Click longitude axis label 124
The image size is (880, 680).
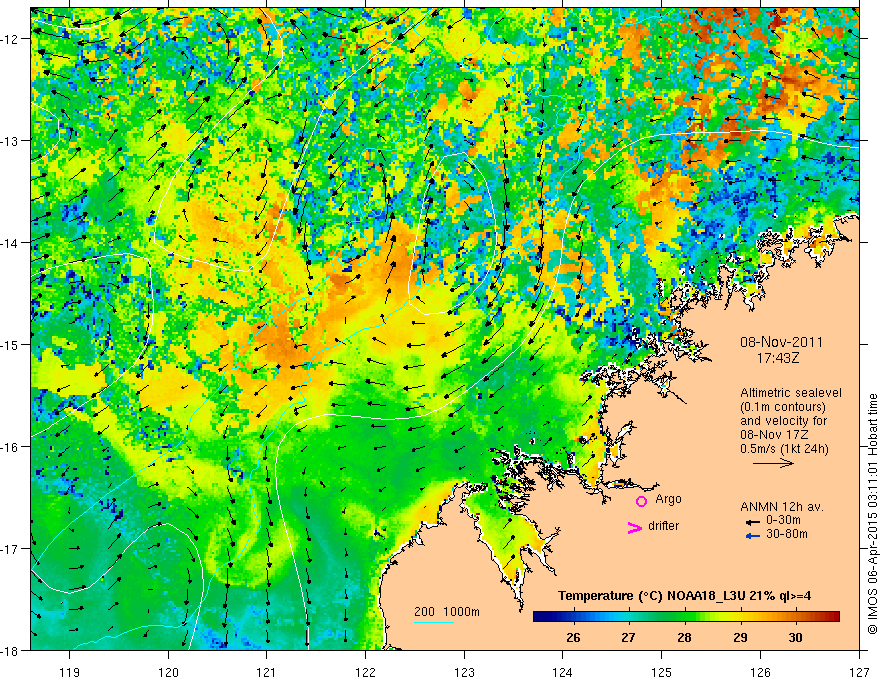[x=563, y=672]
